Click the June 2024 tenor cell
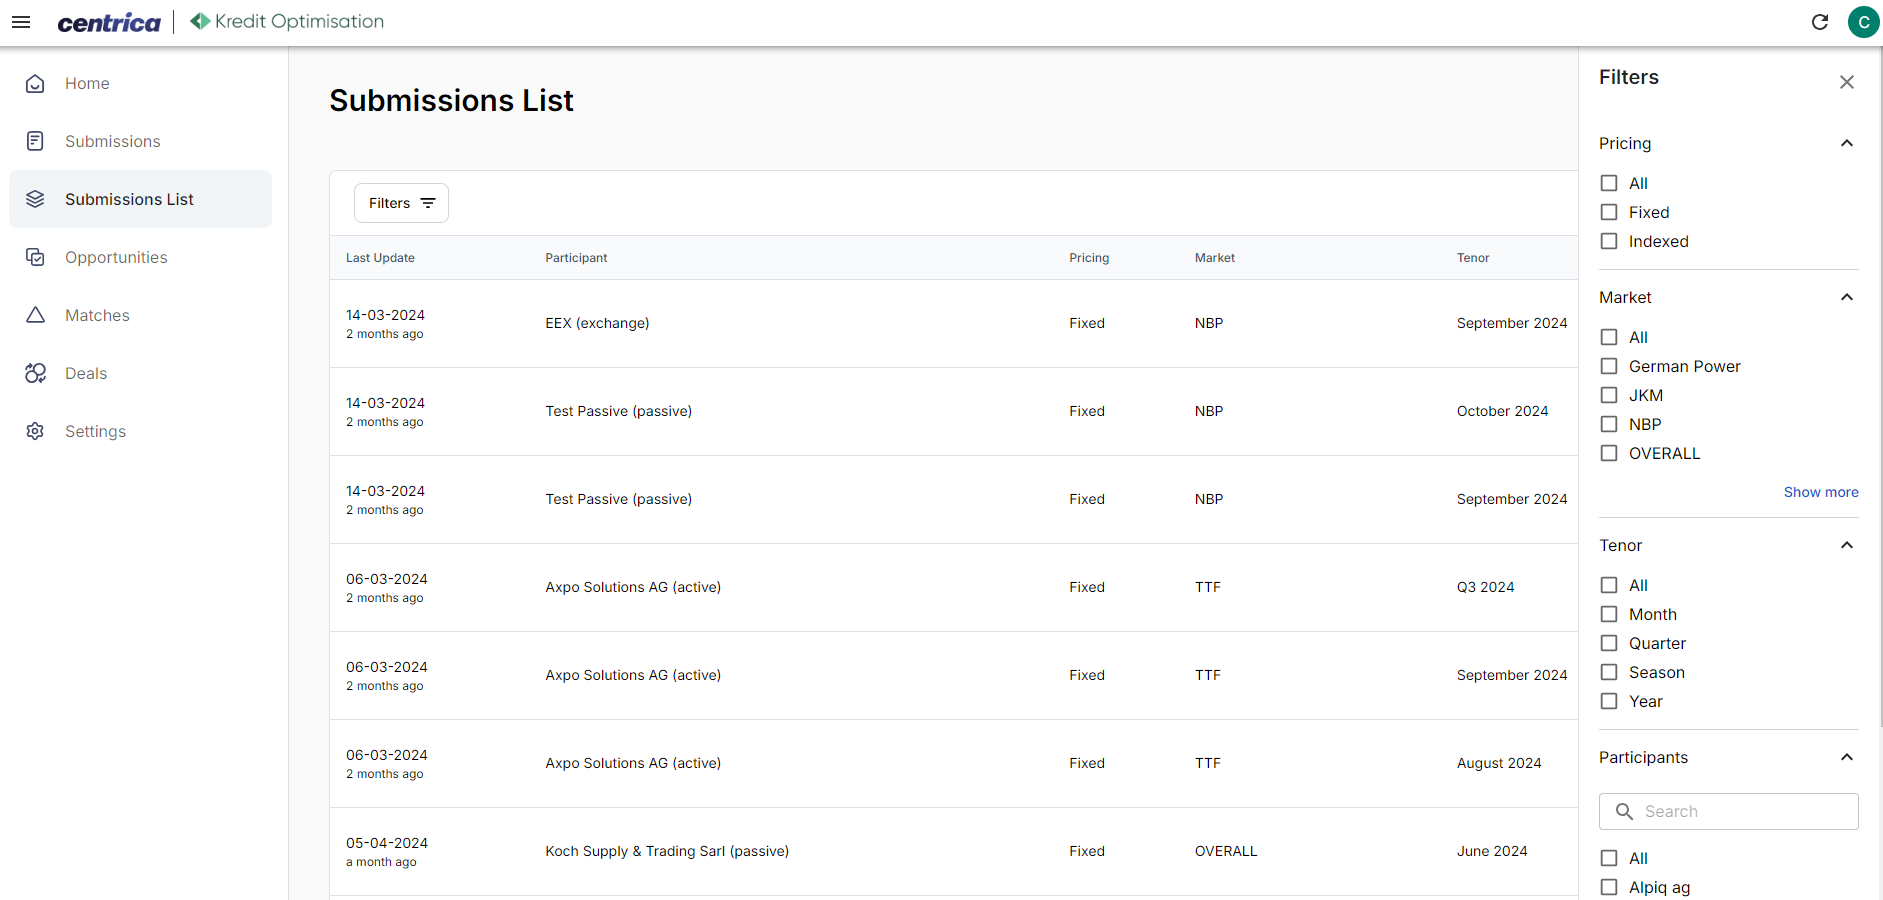The width and height of the screenshot is (1883, 900). [1492, 851]
